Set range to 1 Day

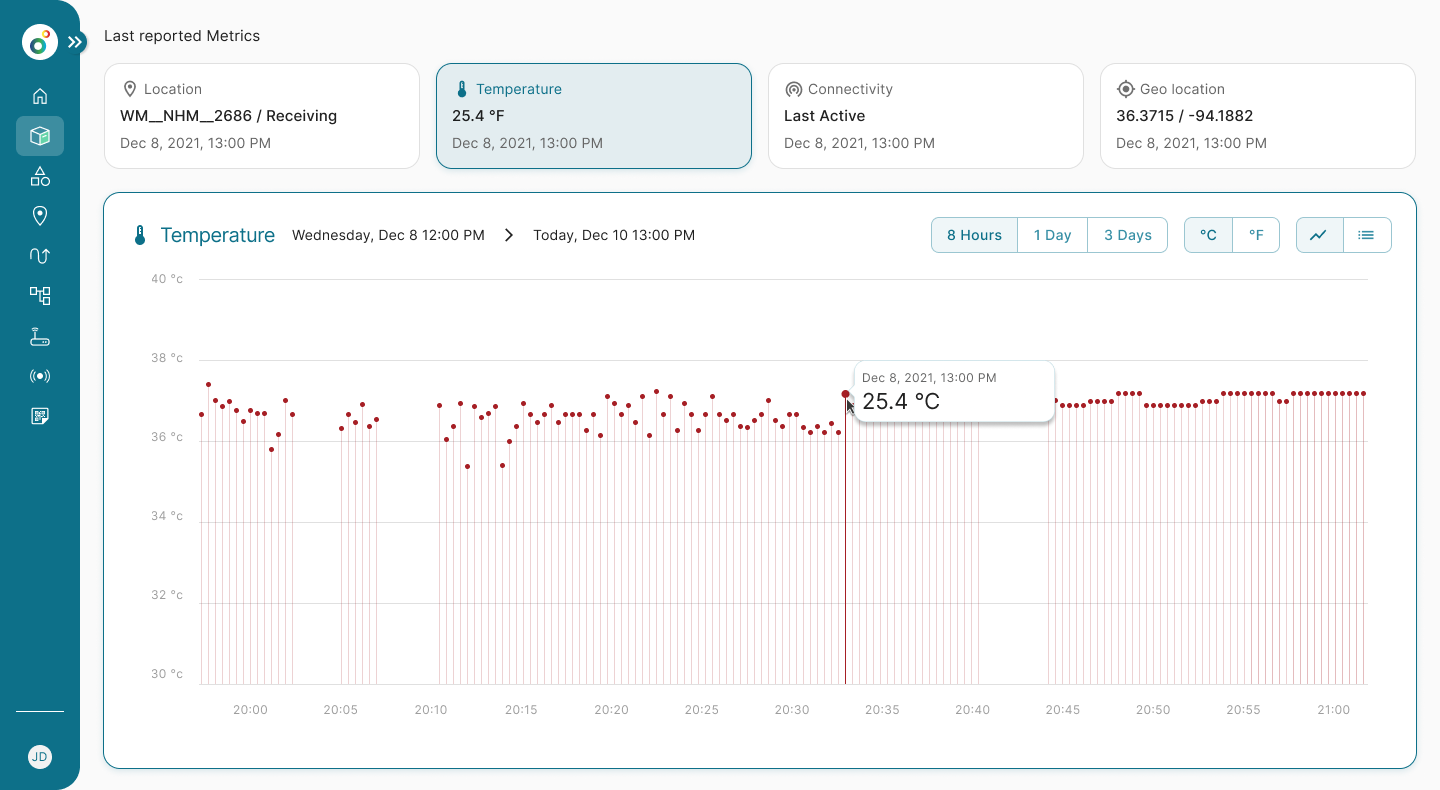(1052, 235)
